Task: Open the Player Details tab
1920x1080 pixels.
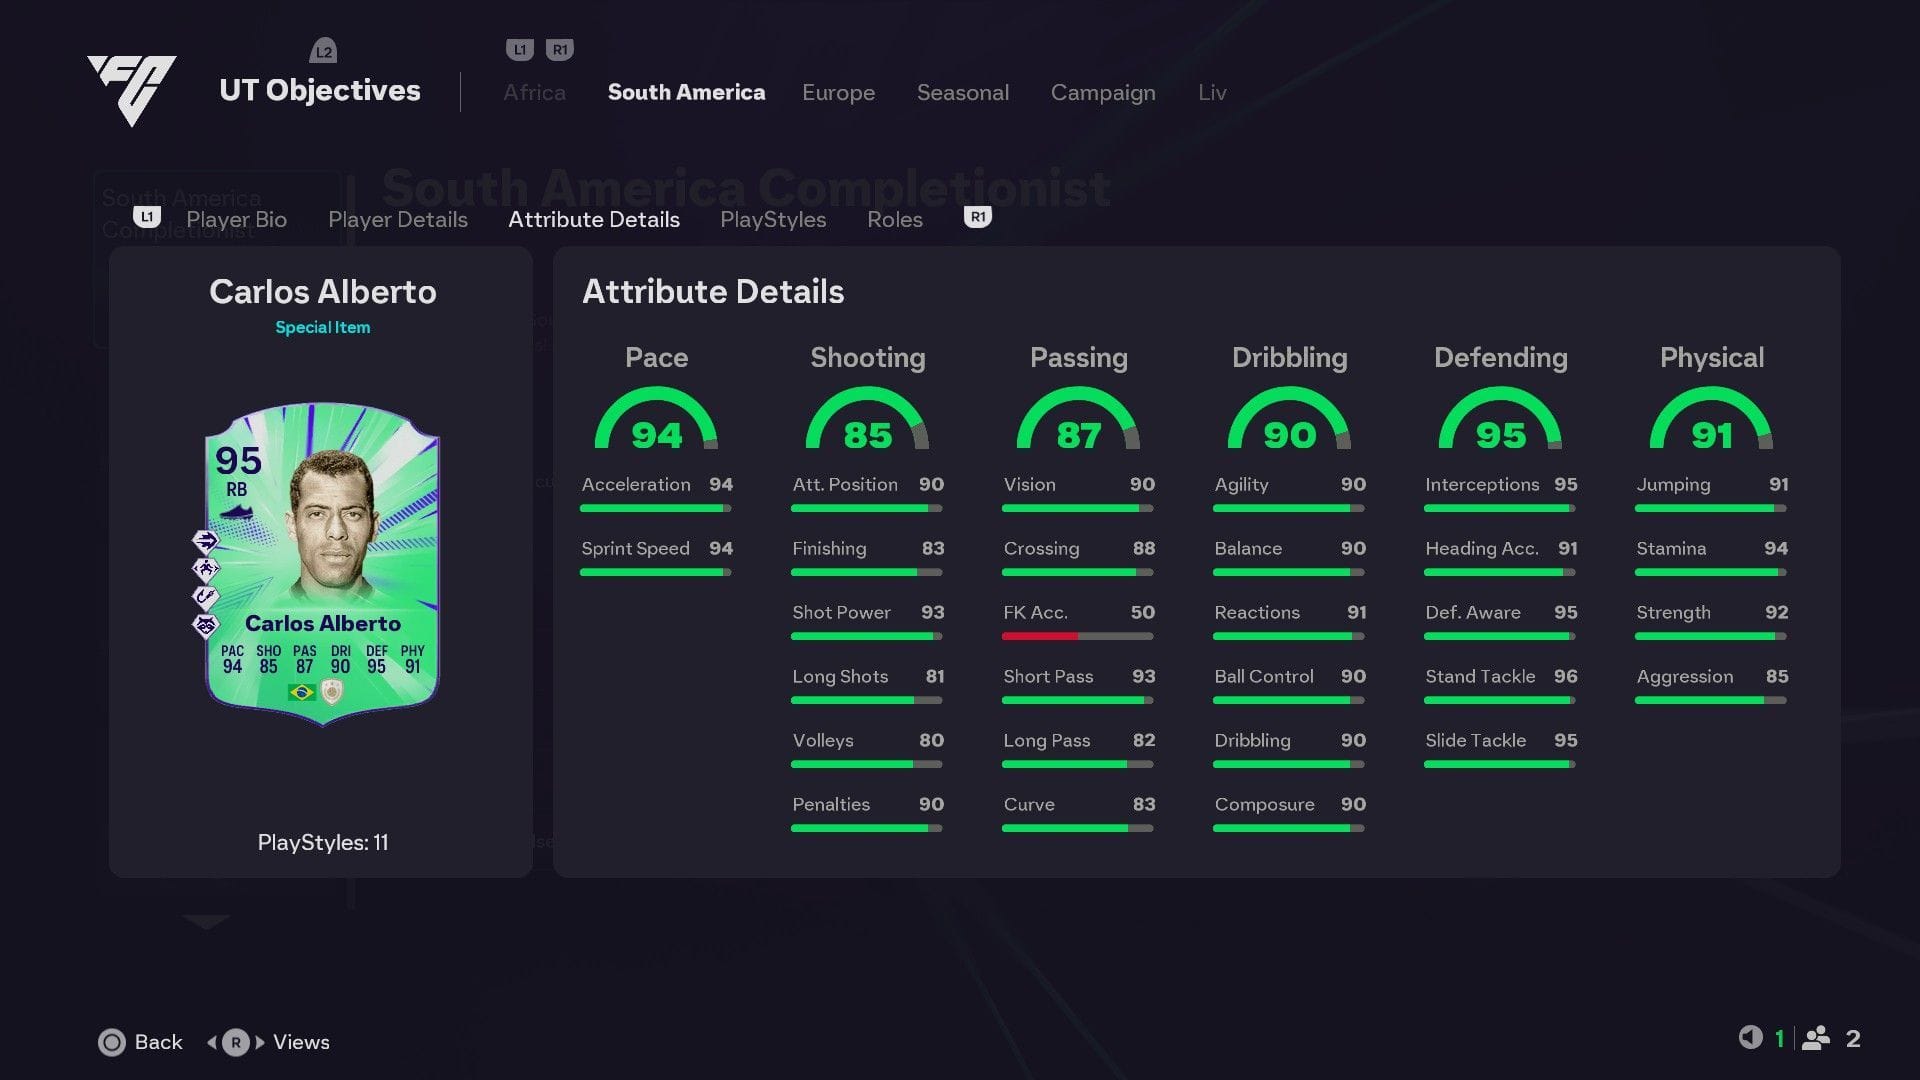Action: pos(398,219)
